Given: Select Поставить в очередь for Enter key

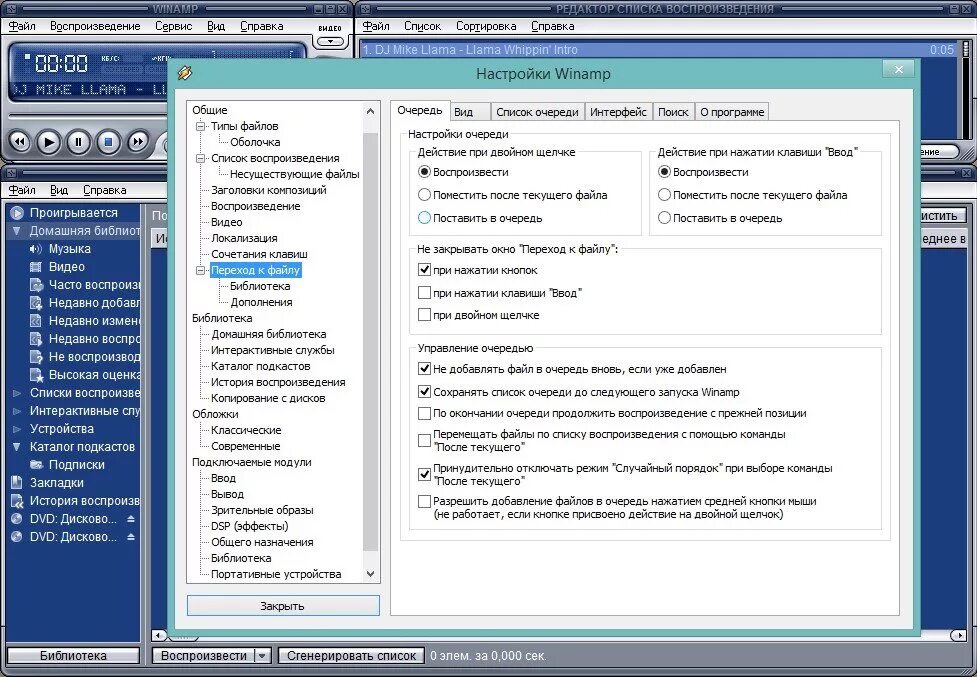Looking at the screenshot, I should tap(664, 218).
